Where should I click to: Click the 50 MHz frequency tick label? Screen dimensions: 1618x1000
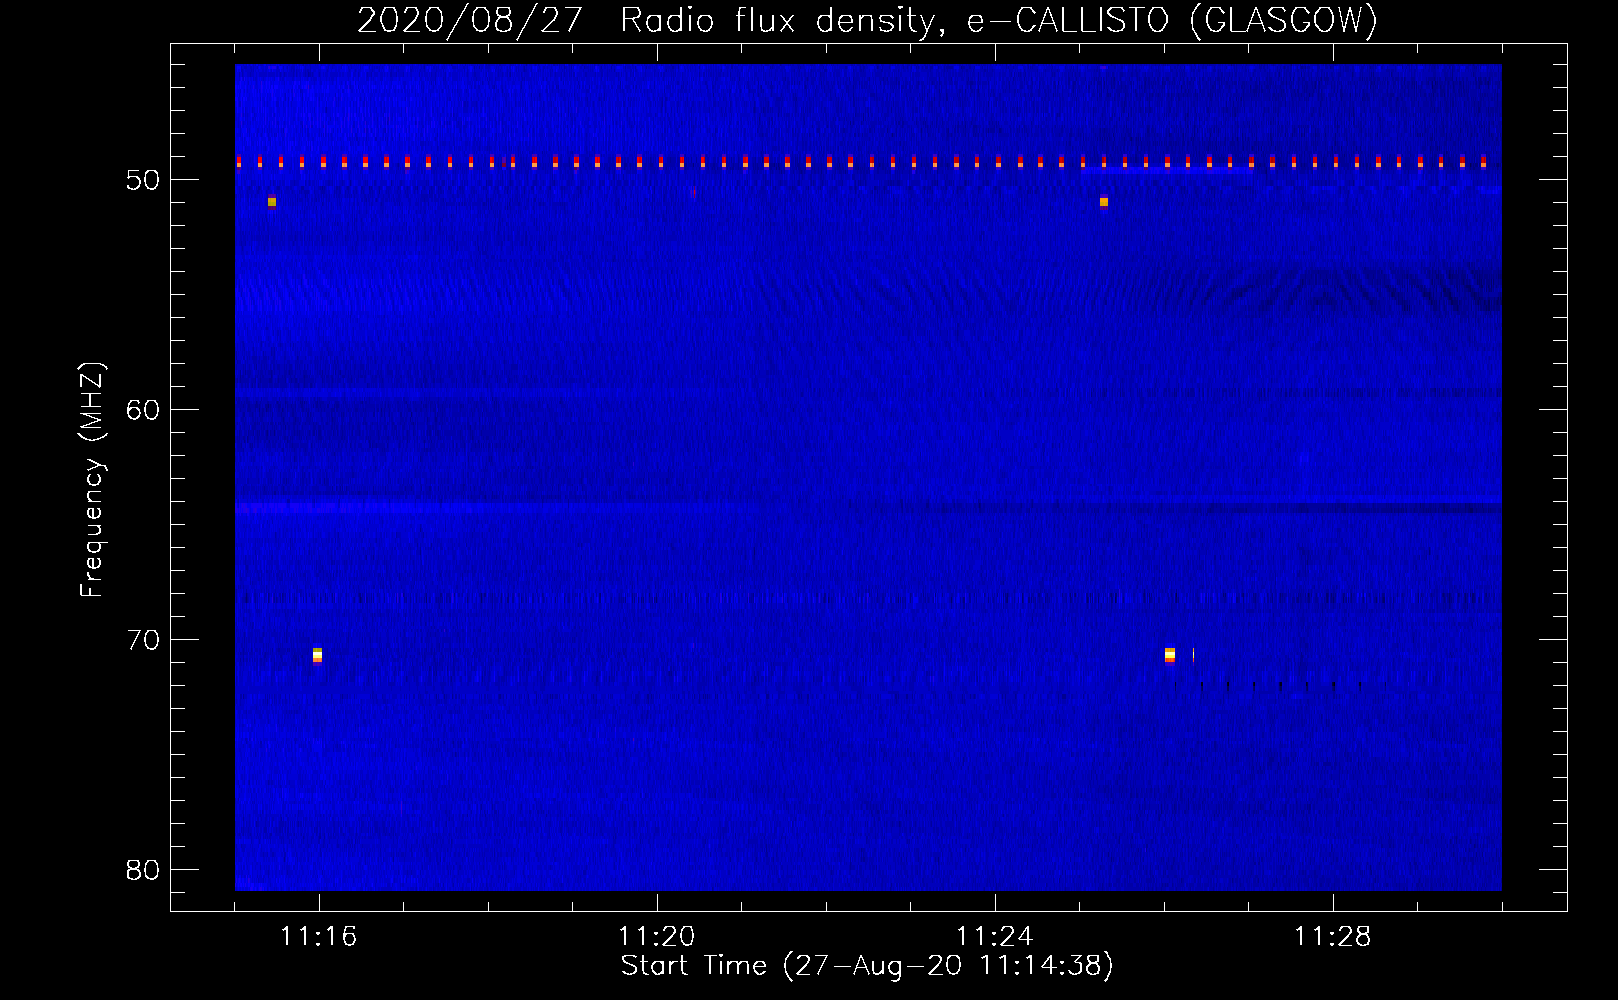click(x=143, y=180)
